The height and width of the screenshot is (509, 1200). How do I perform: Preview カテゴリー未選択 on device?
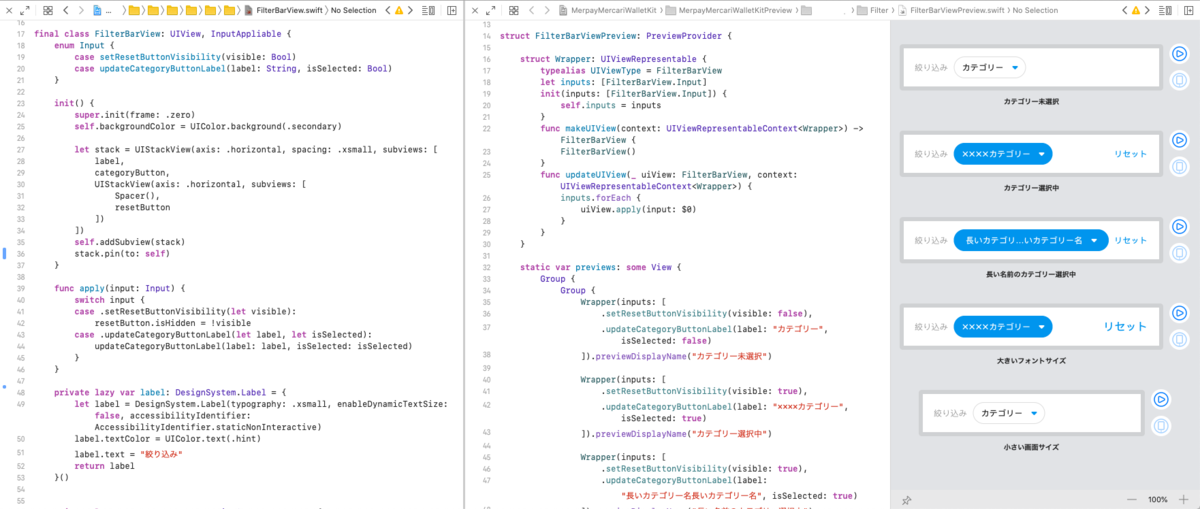(1181, 79)
